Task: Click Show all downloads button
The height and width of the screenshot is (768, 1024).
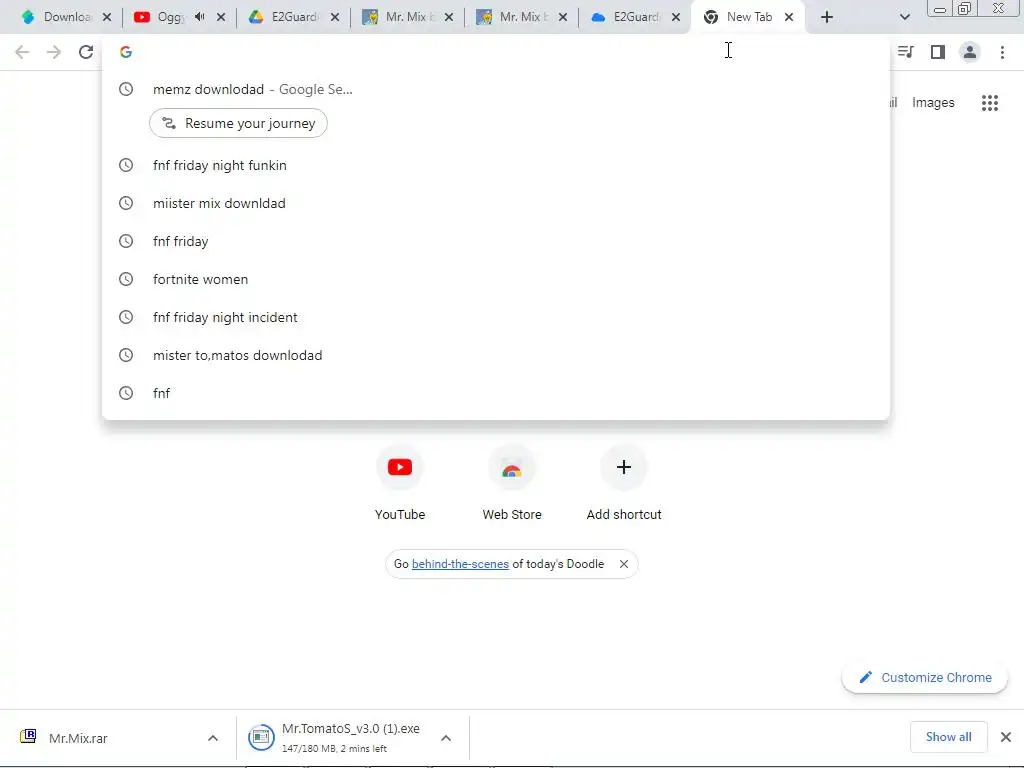Action: coord(948,737)
